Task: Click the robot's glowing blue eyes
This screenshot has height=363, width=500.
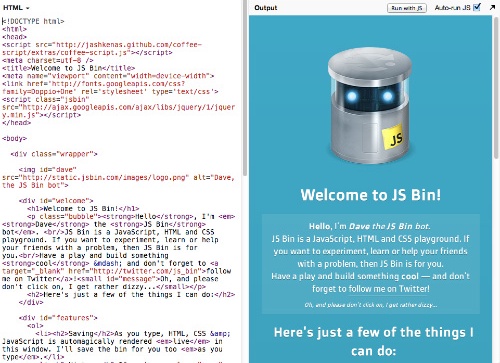Action: click(x=369, y=97)
